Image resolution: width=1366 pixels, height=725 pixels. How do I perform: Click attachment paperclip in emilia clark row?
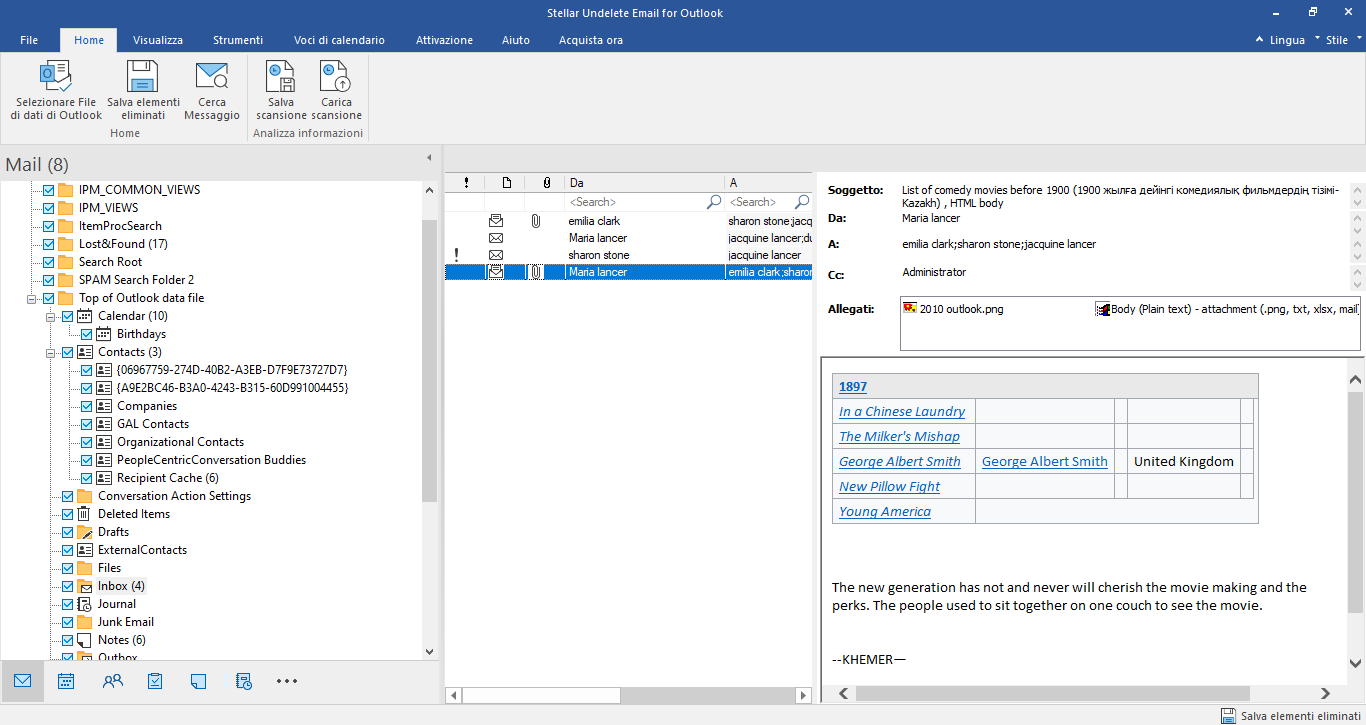(536, 221)
